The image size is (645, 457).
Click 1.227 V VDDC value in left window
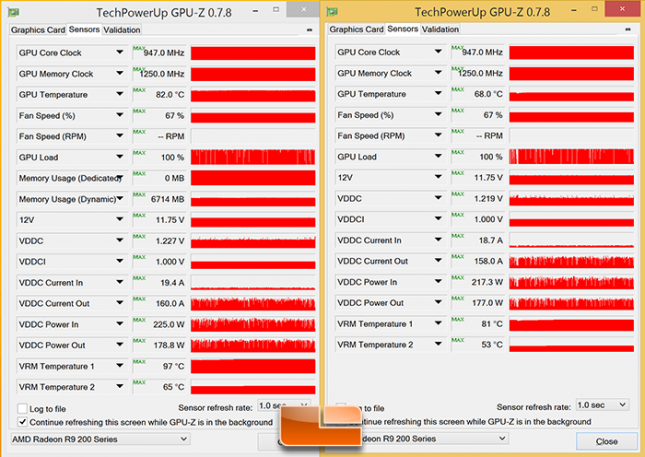(x=169, y=241)
